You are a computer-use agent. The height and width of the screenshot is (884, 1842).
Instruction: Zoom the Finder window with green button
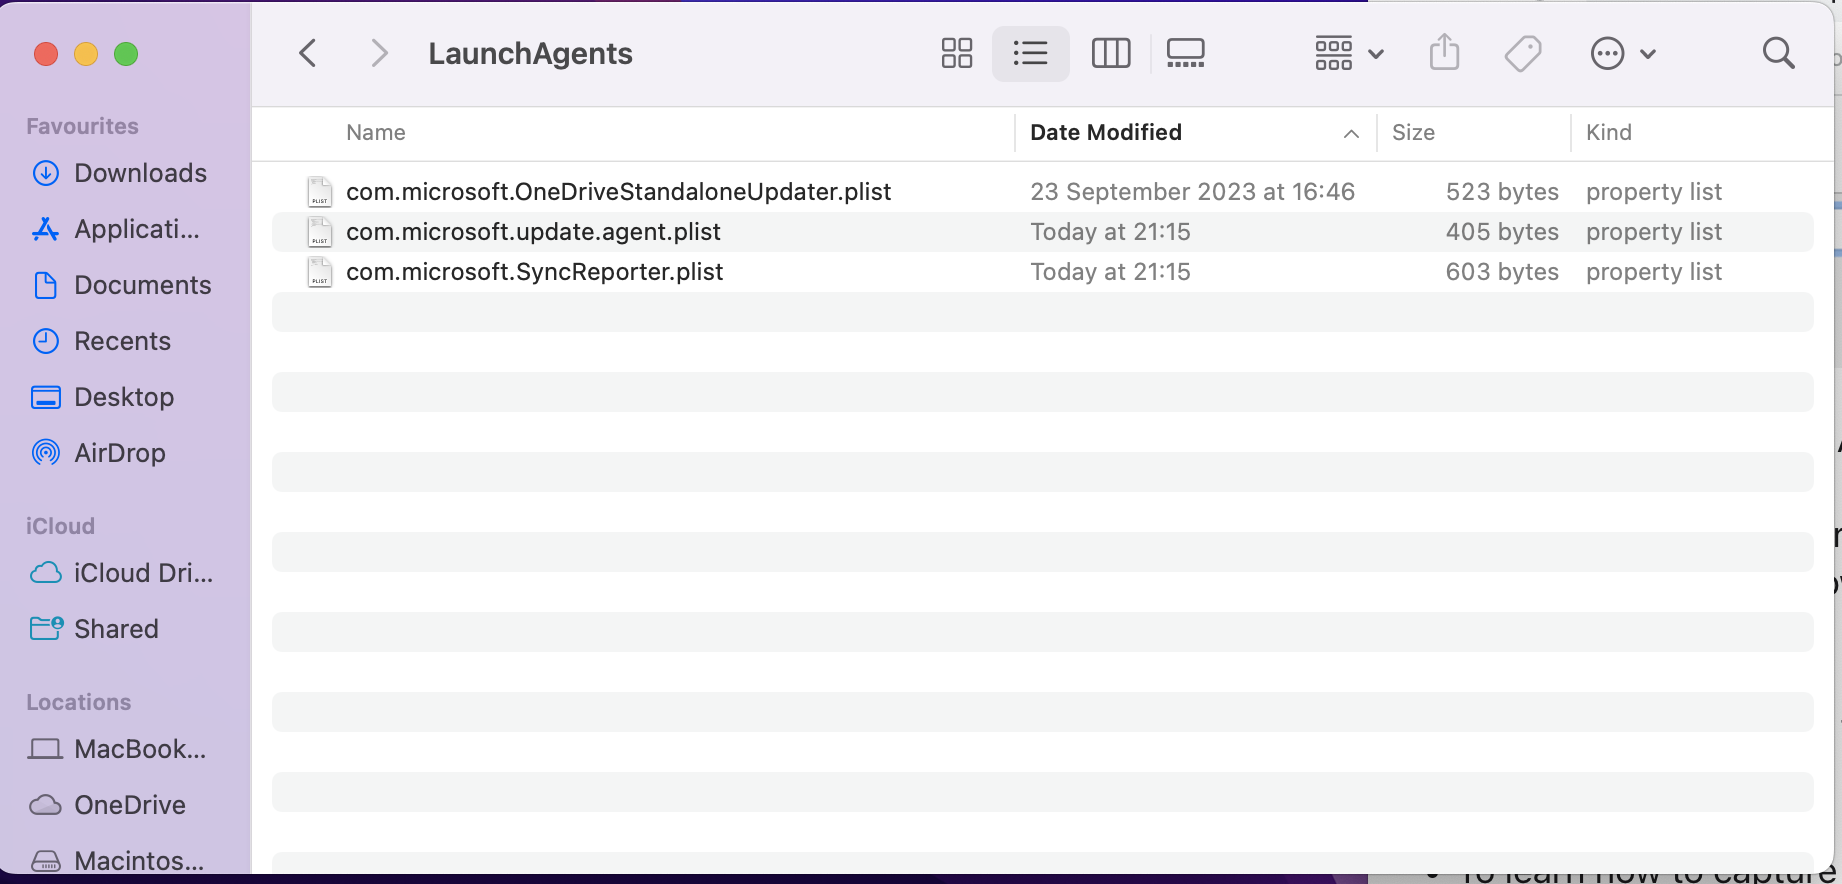126,54
